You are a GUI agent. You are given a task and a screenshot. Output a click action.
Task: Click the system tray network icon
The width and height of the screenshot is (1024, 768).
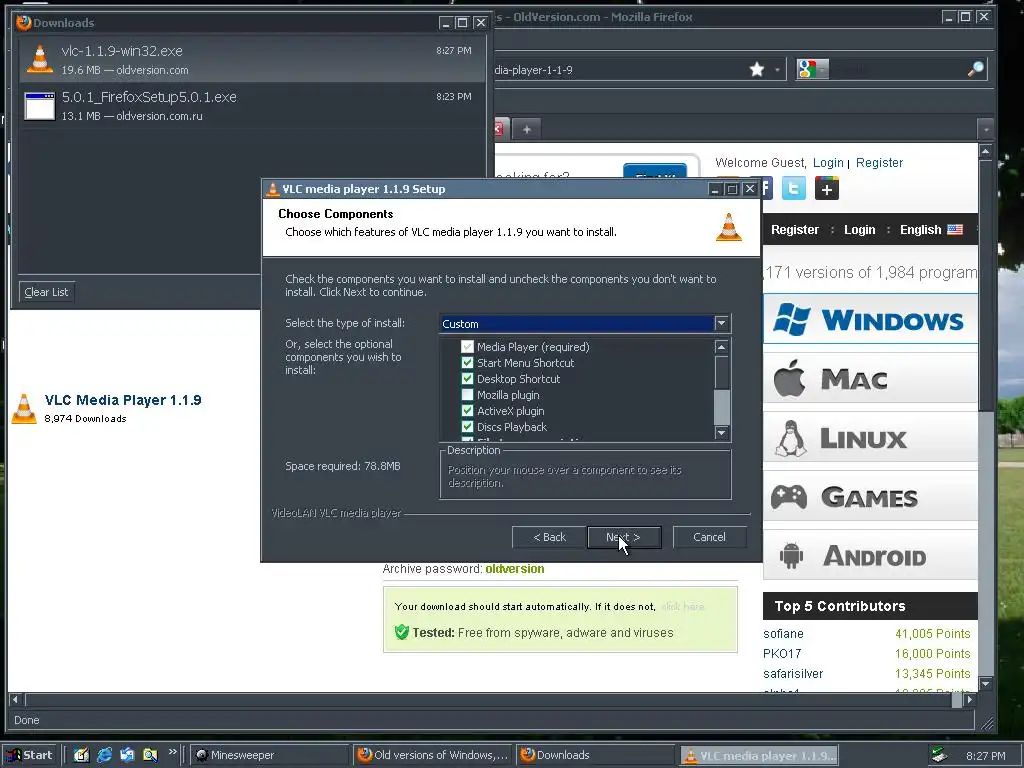click(939, 755)
